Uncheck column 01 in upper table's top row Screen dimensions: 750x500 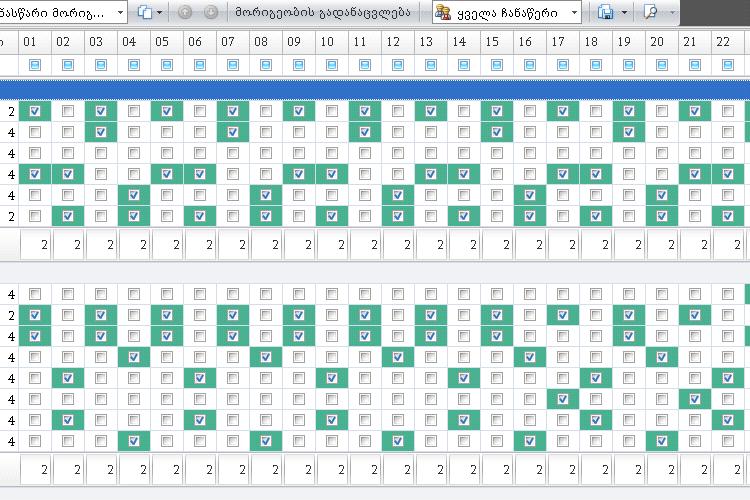pos(35,111)
